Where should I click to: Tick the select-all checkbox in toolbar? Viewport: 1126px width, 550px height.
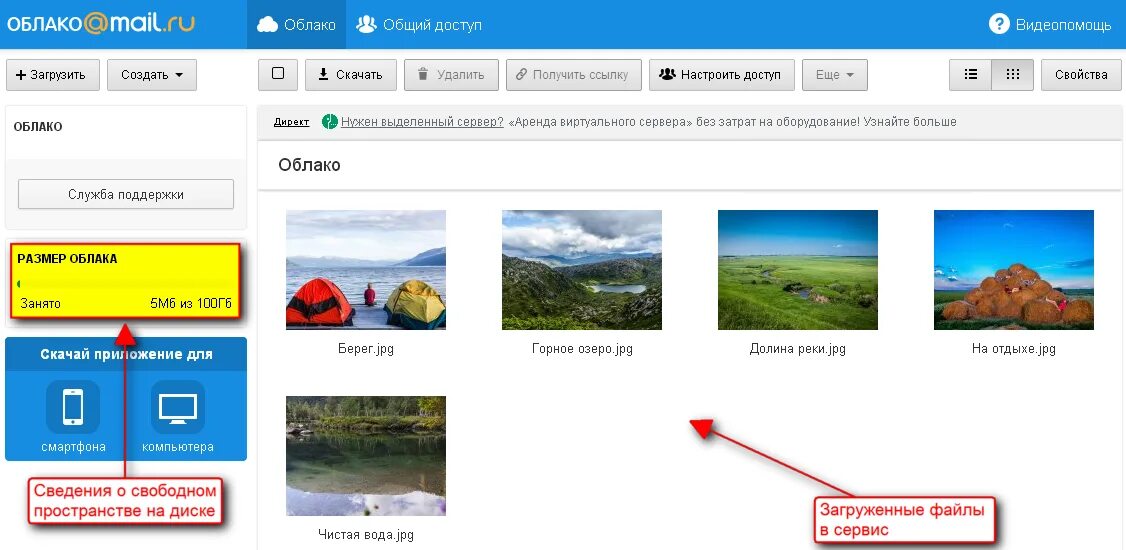(x=278, y=73)
